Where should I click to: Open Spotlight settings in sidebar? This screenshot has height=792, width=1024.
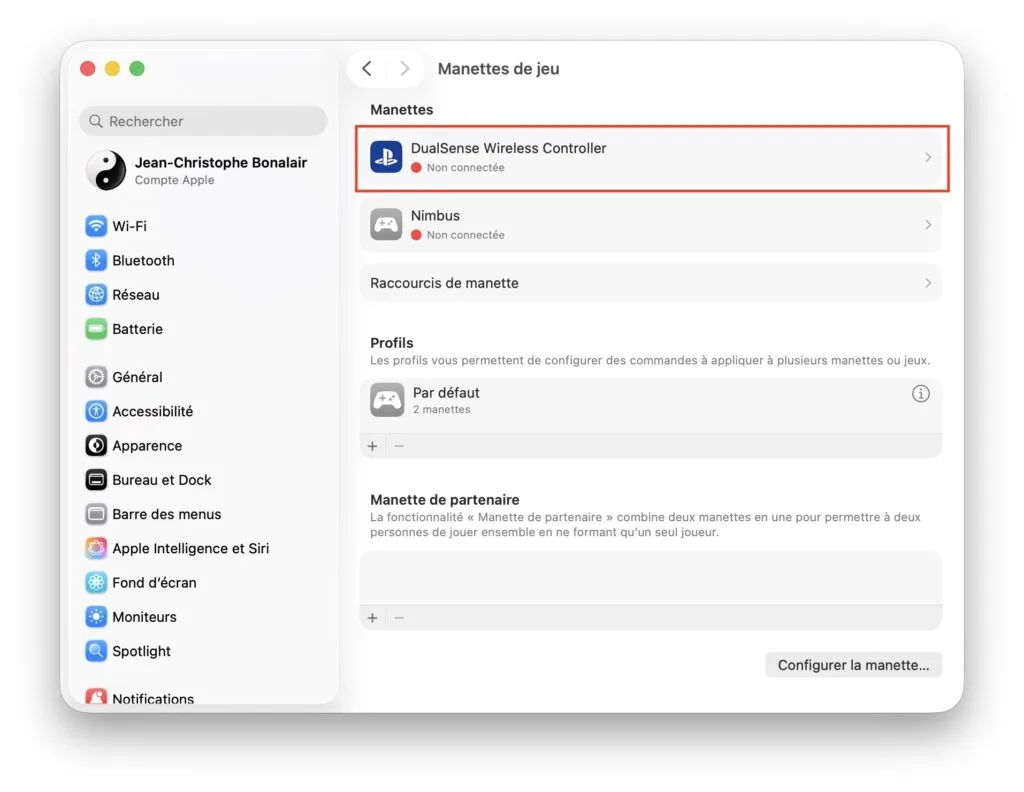tap(141, 651)
